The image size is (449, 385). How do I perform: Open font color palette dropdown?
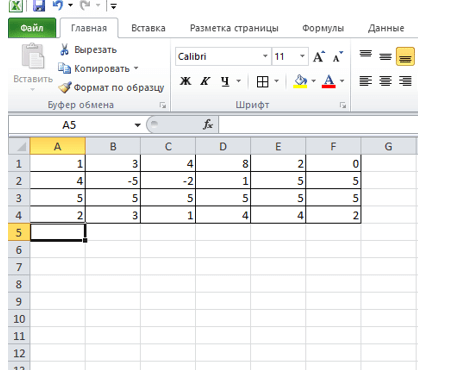click(342, 81)
